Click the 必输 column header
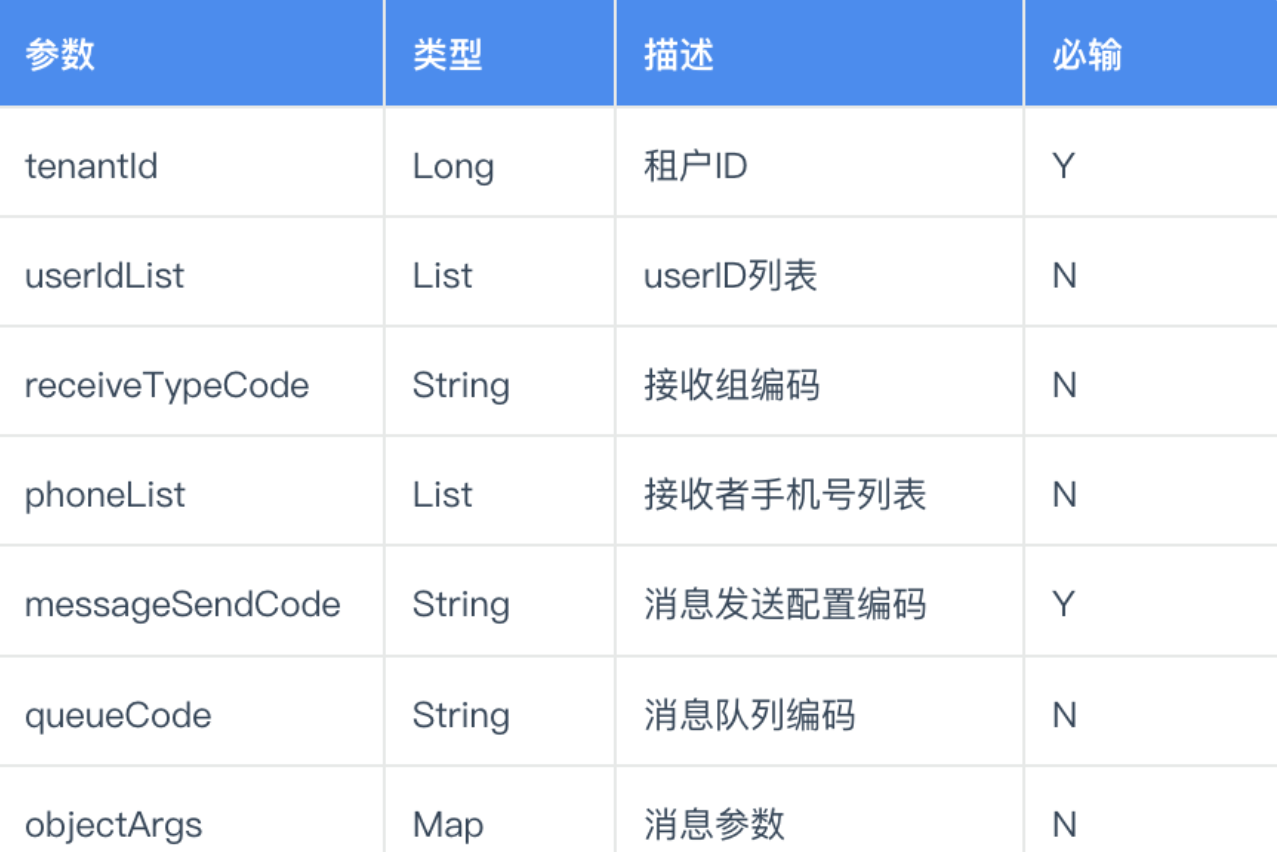 (1087, 55)
